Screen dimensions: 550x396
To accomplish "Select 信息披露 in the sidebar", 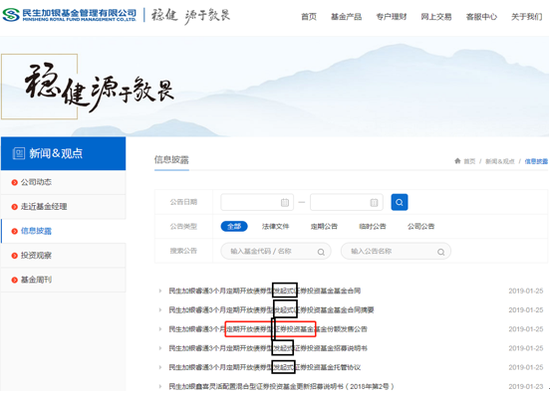I will 63,231.
